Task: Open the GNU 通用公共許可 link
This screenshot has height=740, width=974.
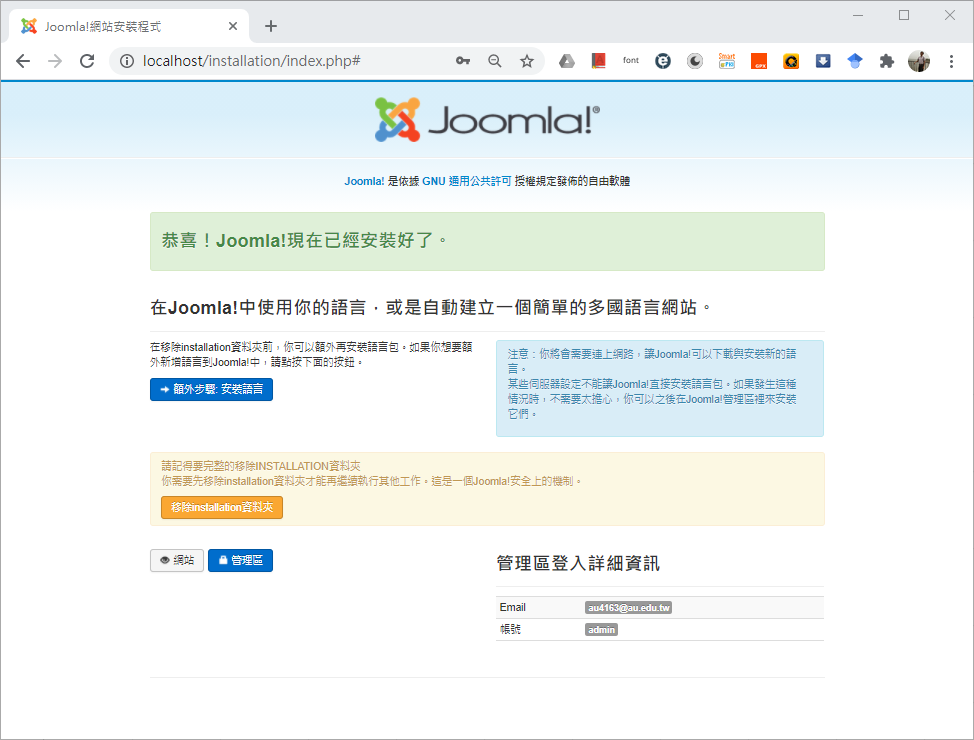Action: [x=467, y=181]
